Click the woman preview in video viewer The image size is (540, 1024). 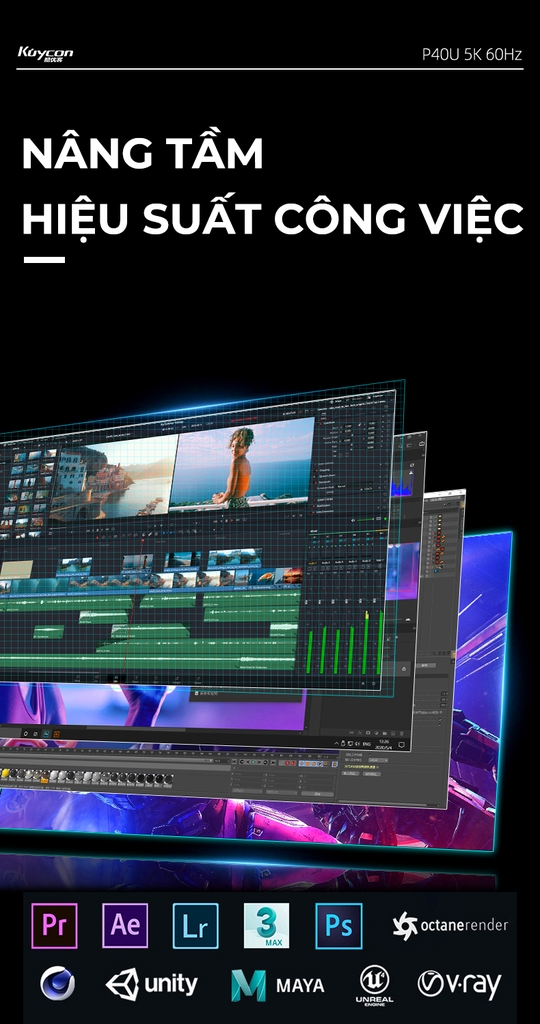[x=241, y=464]
